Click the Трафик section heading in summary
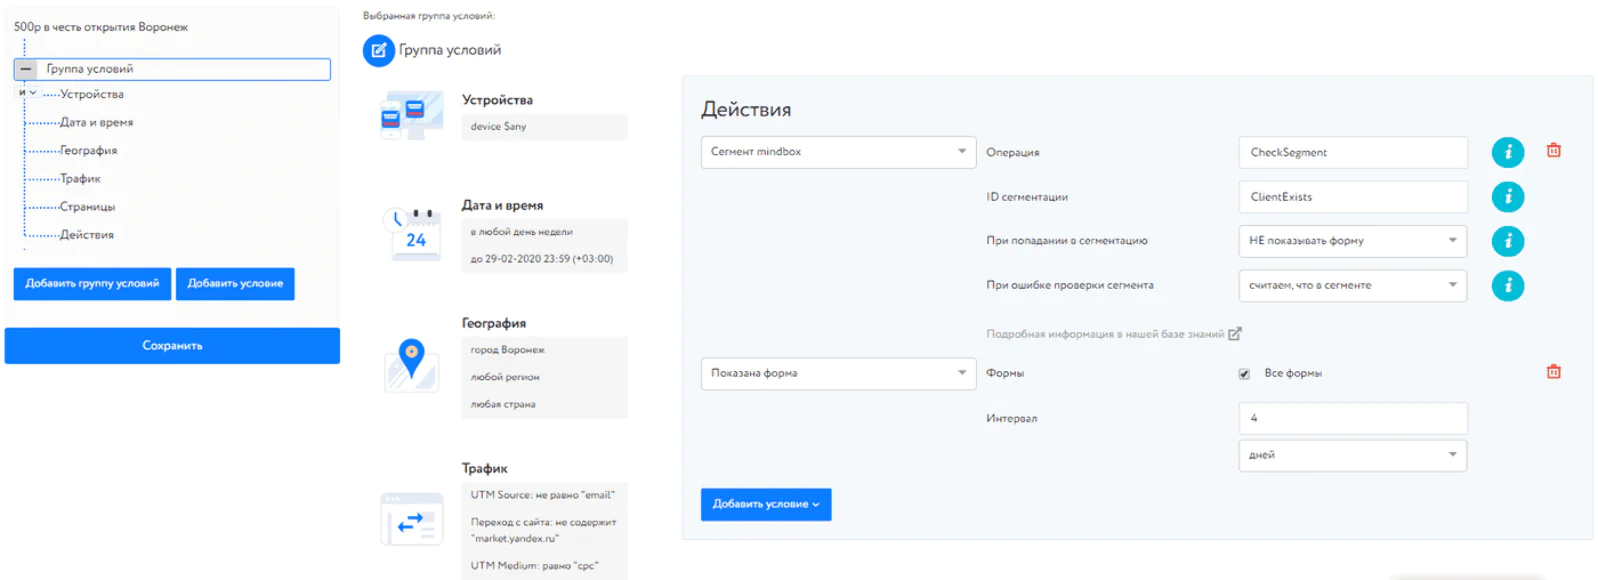Screen dimensions: 1598x580 (484, 468)
